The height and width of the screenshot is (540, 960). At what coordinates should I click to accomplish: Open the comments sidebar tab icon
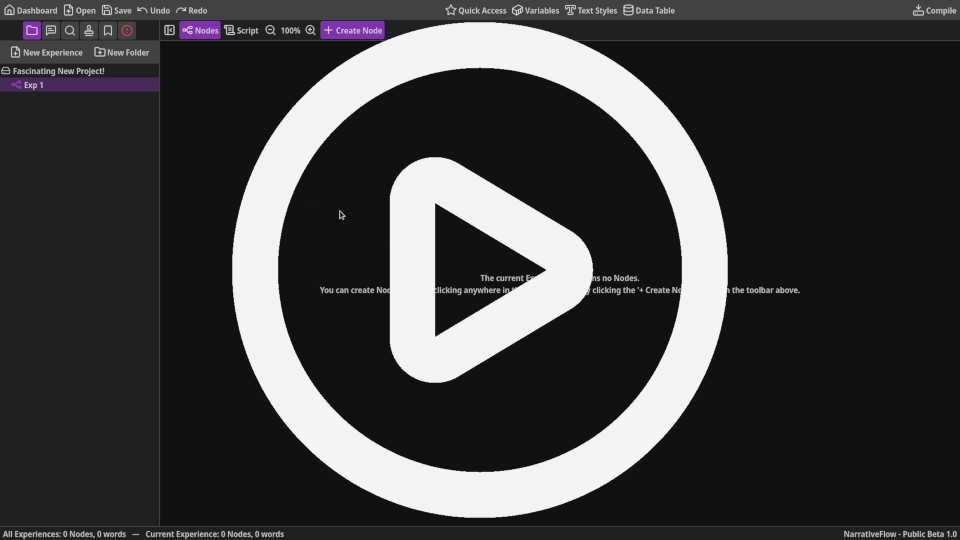tap(51, 31)
